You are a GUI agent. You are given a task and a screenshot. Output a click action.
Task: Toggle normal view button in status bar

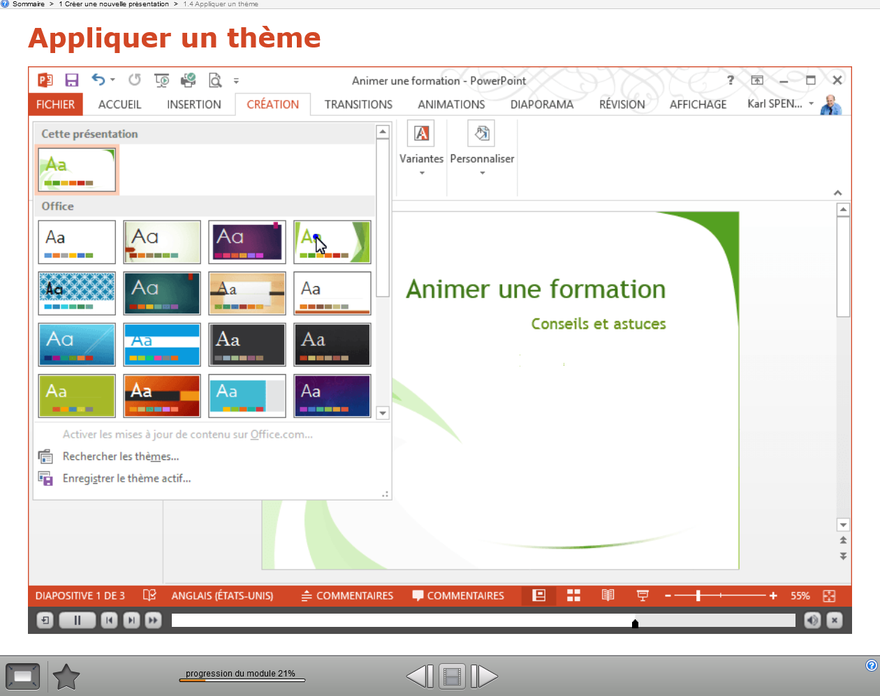[539, 595]
